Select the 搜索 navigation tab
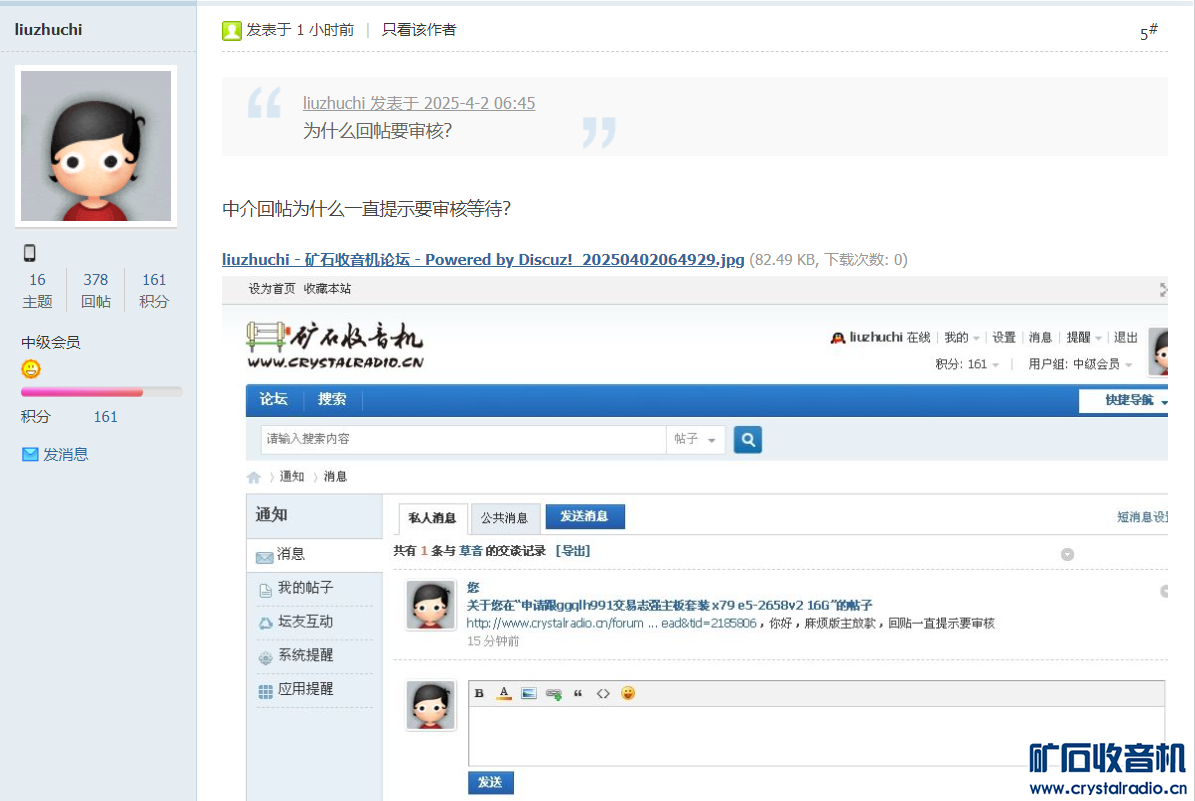 [332, 399]
